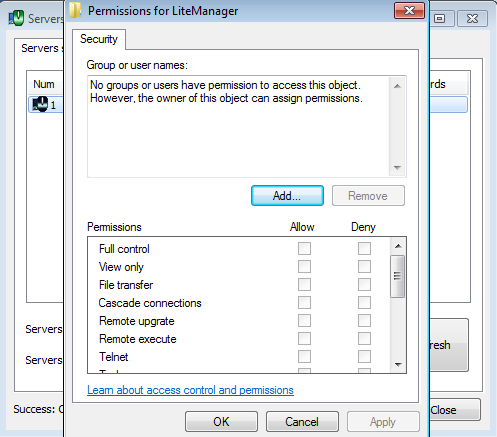Image resolution: width=497 pixels, height=437 pixels.
Task: Deny Cascade connections permission
Action: tap(364, 302)
